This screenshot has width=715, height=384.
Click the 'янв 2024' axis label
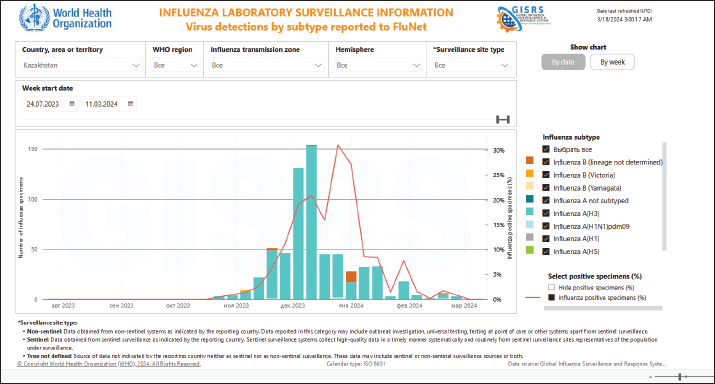point(351,306)
